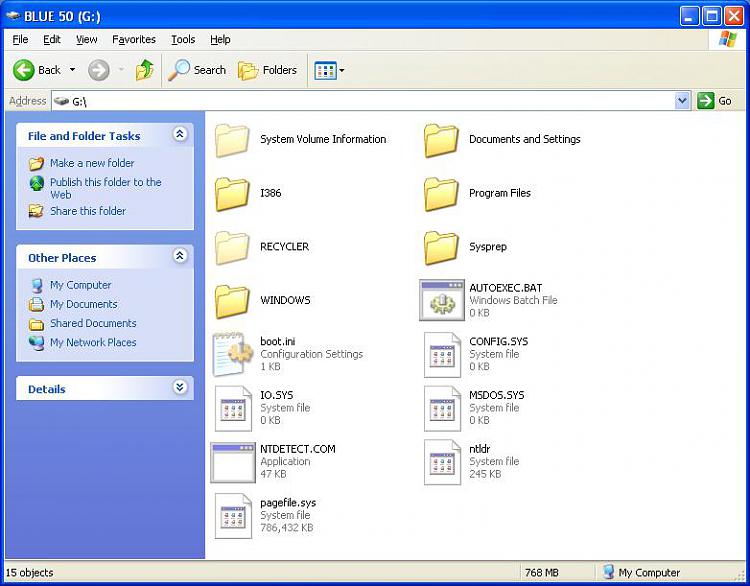Click Publish this folder to the Web
The height and width of the screenshot is (586, 750).
tap(106, 188)
